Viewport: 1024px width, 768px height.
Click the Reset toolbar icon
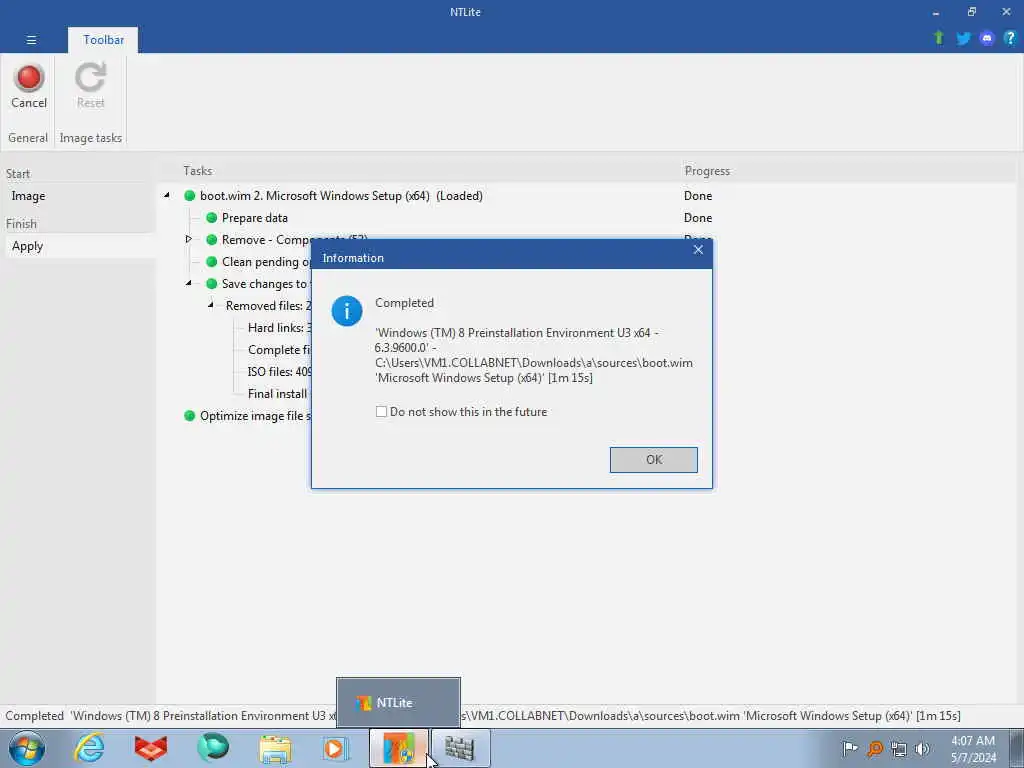(x=90, y=77)
